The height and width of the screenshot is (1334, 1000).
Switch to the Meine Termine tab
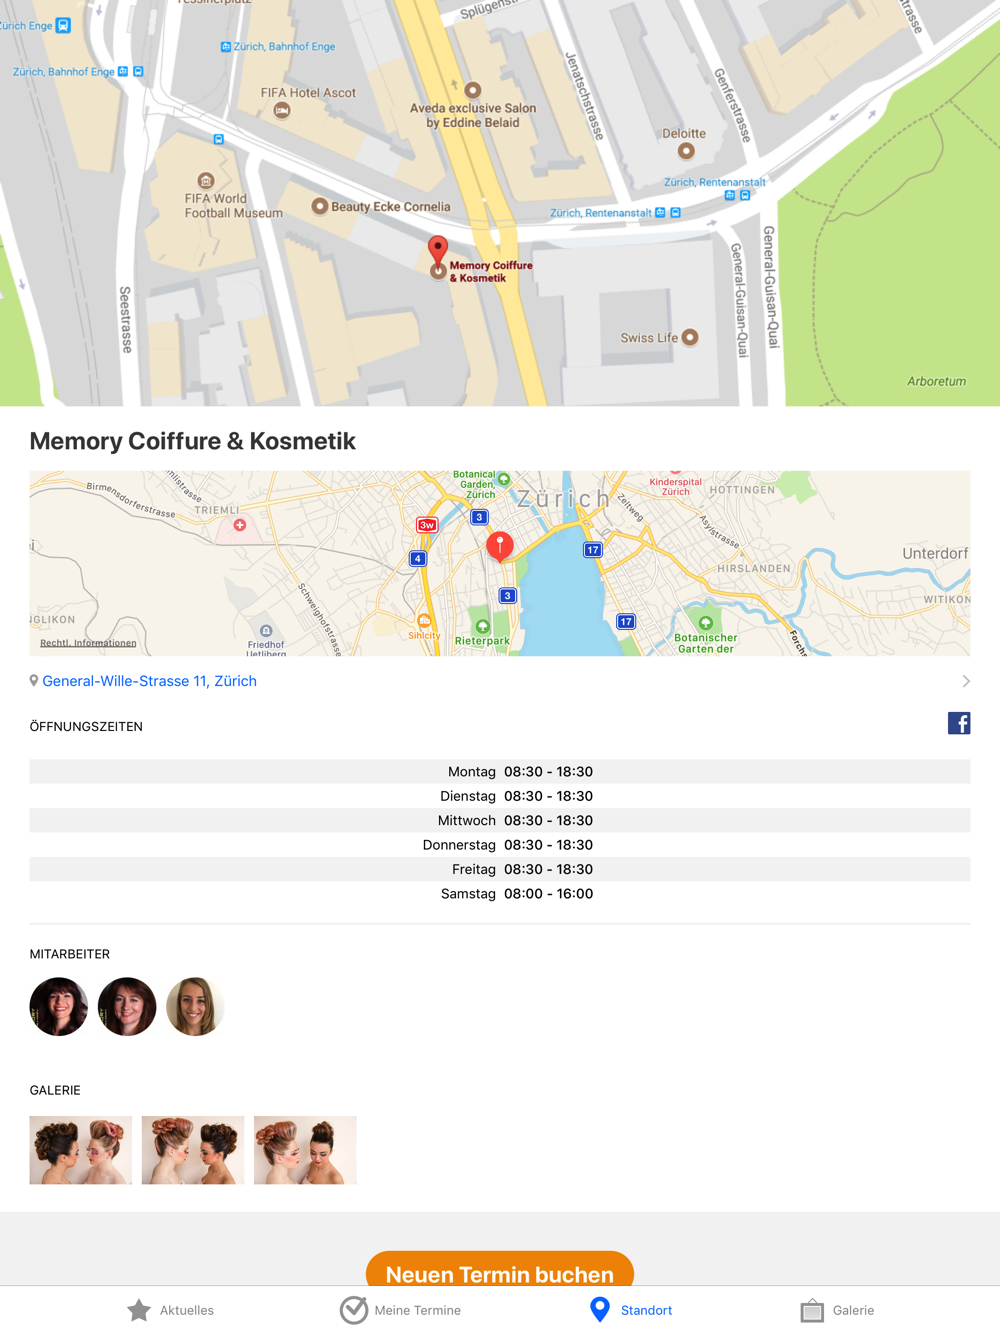pos(400,1310)
